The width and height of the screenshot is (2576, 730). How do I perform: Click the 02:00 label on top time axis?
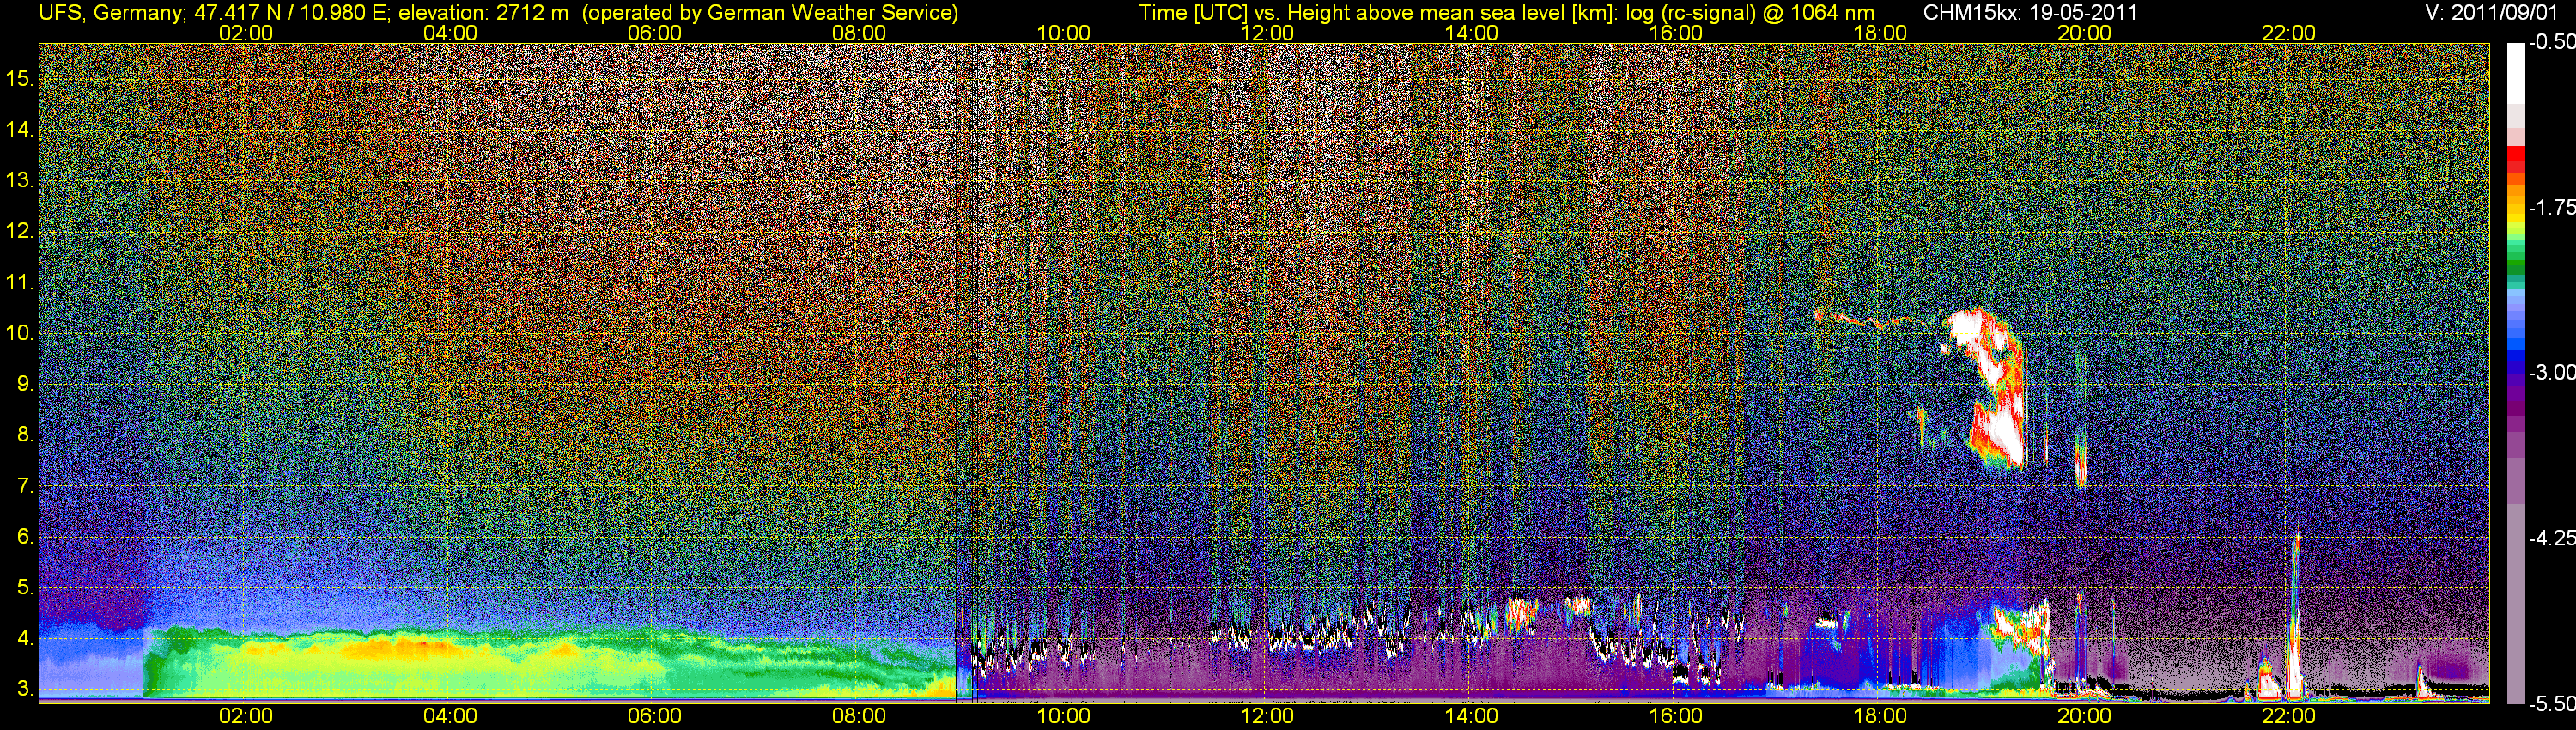246,33
